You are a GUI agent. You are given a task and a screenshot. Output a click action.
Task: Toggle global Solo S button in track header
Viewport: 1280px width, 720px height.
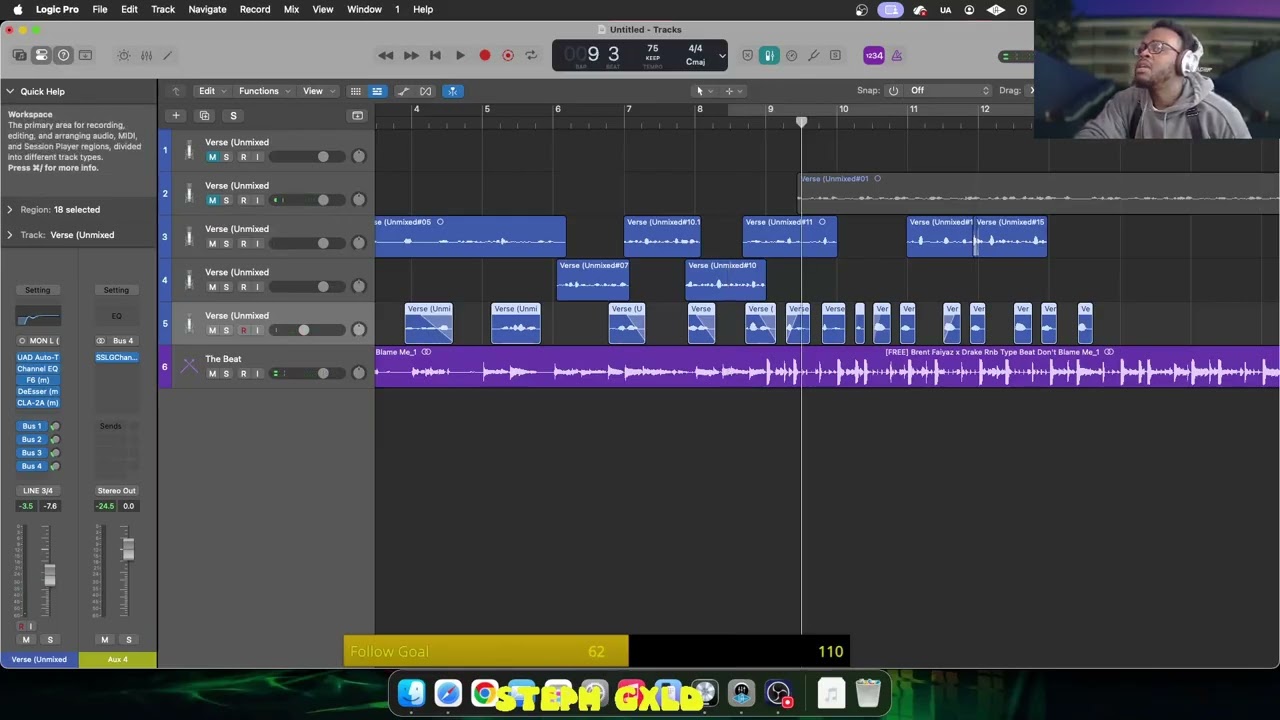pos(233,115)
